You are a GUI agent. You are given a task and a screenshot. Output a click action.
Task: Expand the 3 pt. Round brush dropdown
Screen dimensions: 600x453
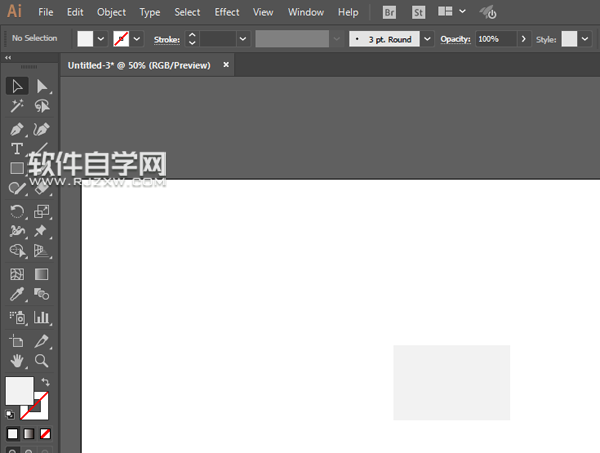(x=428, y=38)
